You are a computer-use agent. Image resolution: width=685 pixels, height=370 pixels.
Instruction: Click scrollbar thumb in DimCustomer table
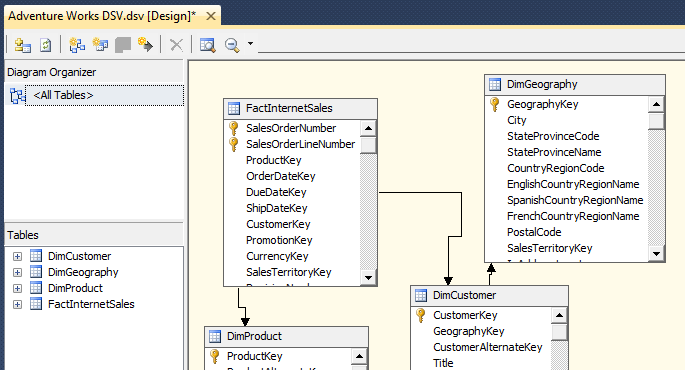click(559, 332)
